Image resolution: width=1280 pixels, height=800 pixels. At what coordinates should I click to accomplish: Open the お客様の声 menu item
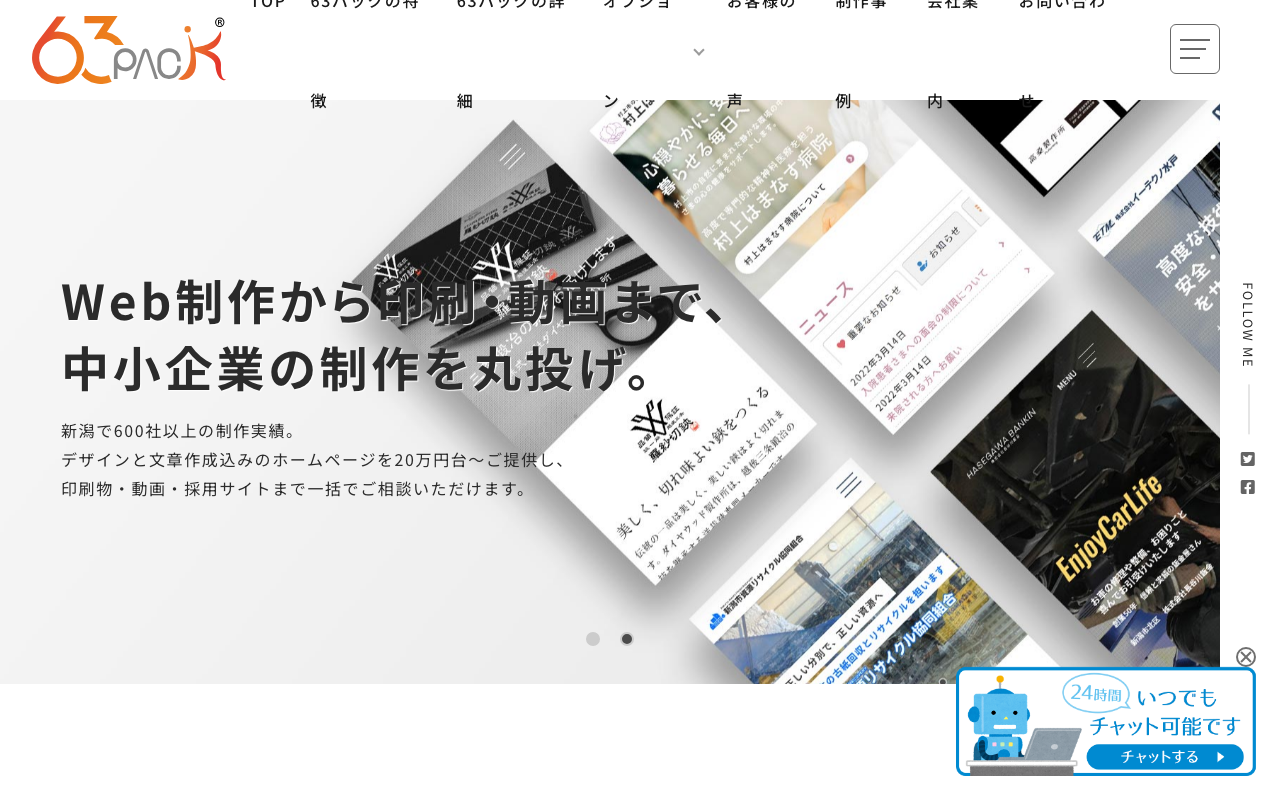[x=762, y=50]
